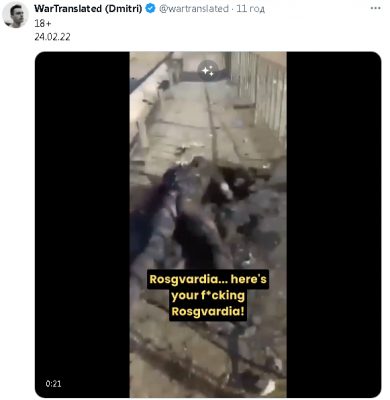Click the blue verified checkmark badge
This screenshot has width=390, height=400.
tap(151, 8)
